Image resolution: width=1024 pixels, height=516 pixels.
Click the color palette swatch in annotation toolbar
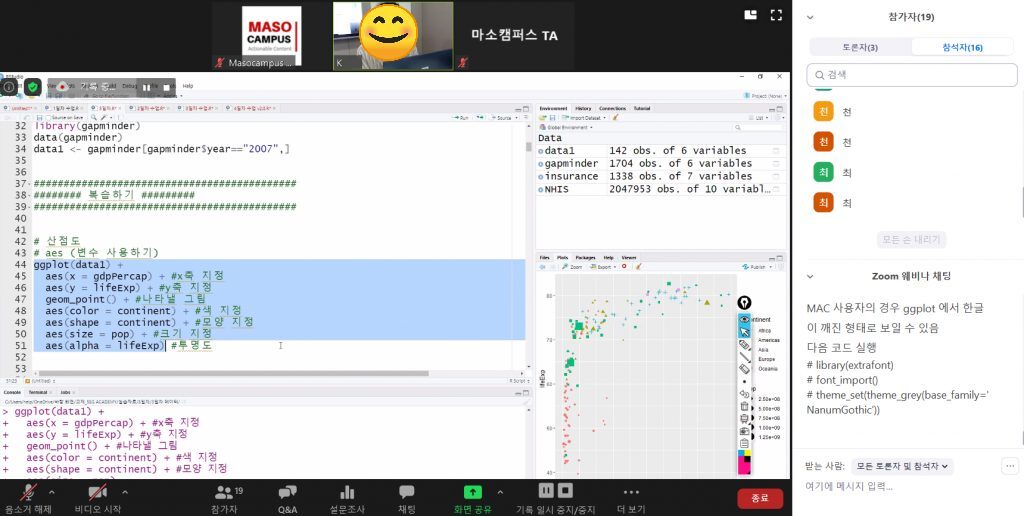click(x=745, y=462)
